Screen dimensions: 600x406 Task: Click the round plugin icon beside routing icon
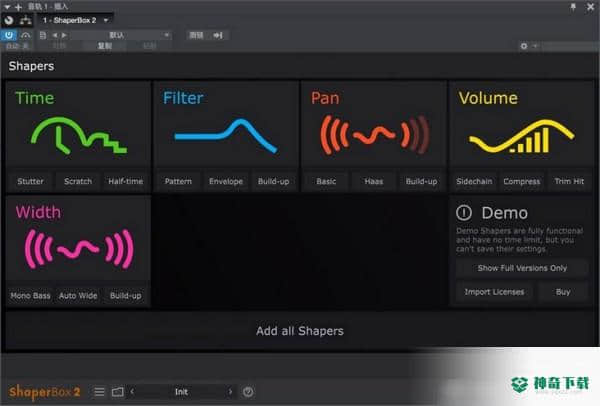(x=9, y=20)
